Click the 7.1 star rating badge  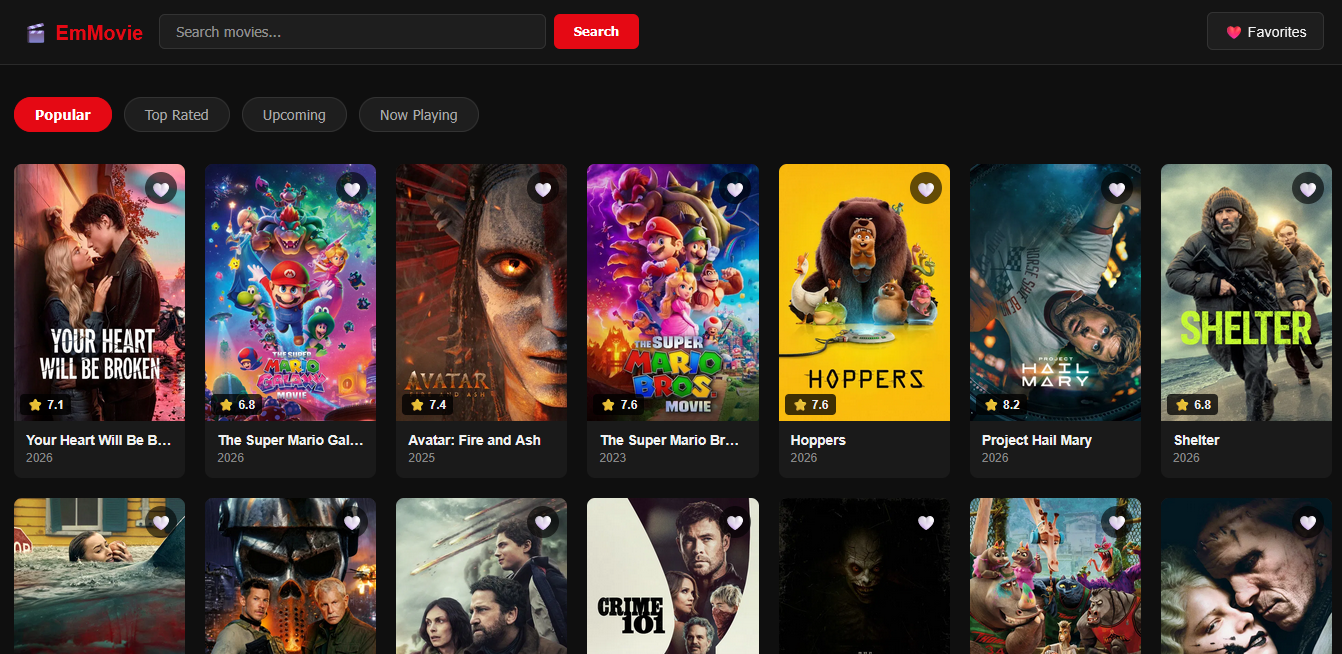[x=46, y=405]
